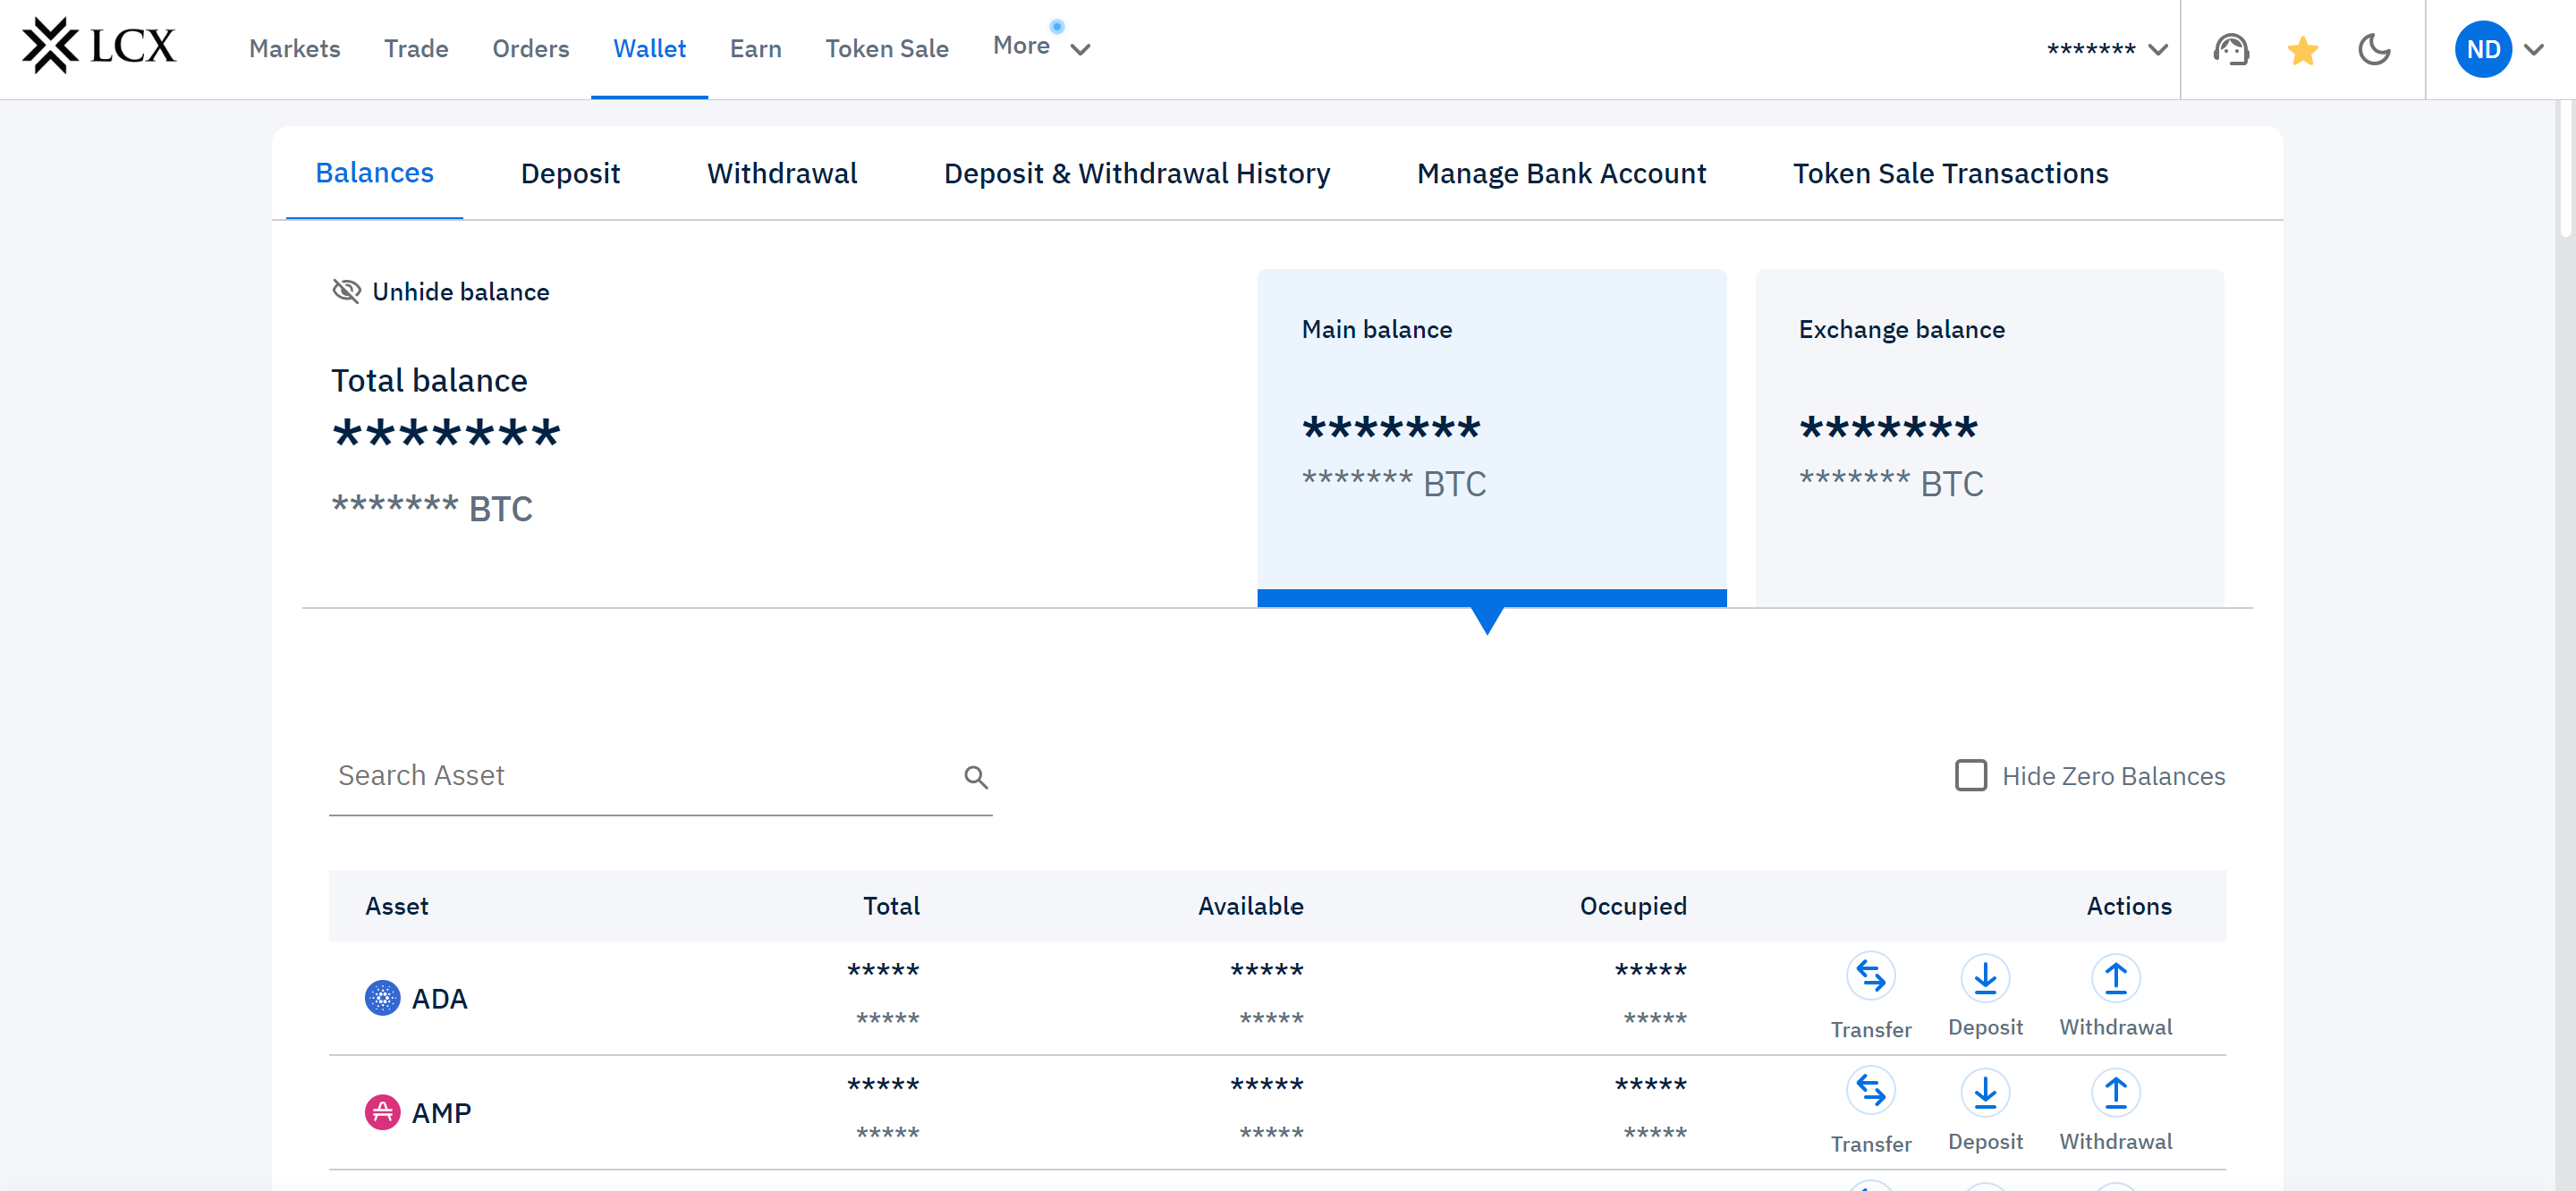The height and width of the screenshot is (1191, 2576).
Task: Click the ADA Deposit icon
Action: click(1985, 977)
